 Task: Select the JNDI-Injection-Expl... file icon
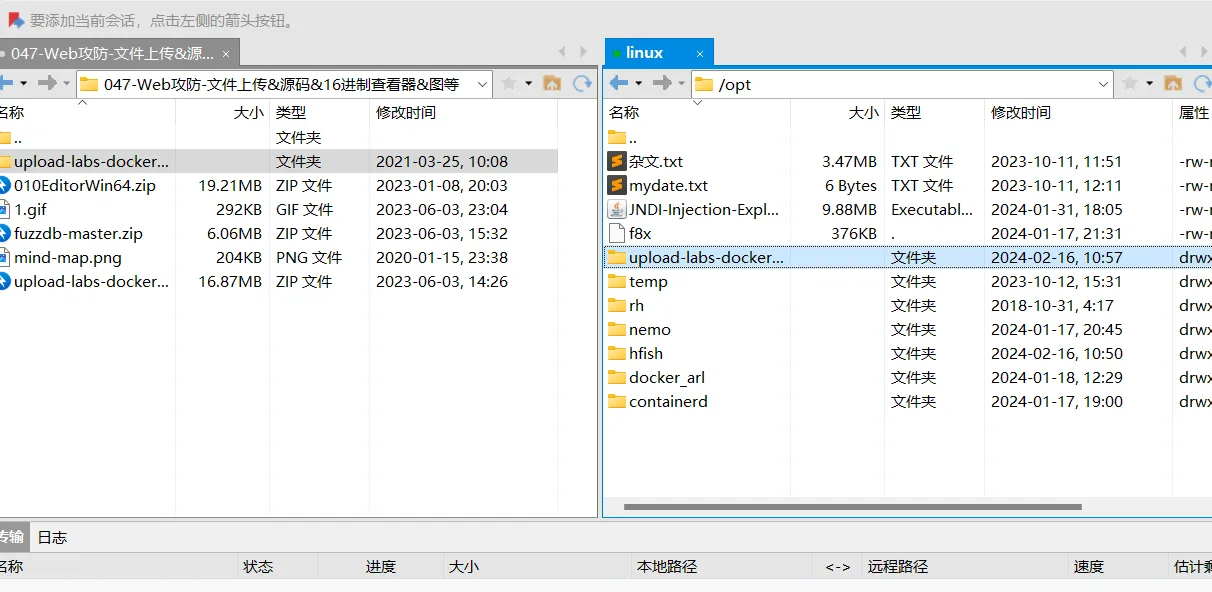tap(617, 209)
